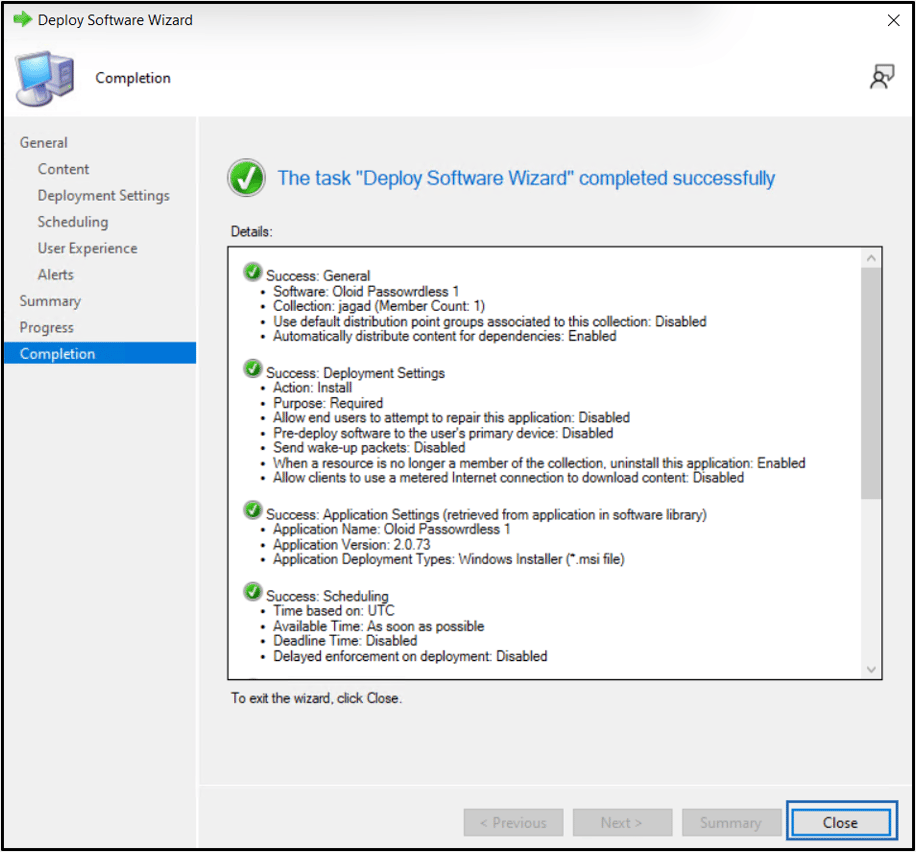Click the Success: Scheduling checkmark icon
The width and height of the screenshot is (916, 852).
click(x=252, y=591)
